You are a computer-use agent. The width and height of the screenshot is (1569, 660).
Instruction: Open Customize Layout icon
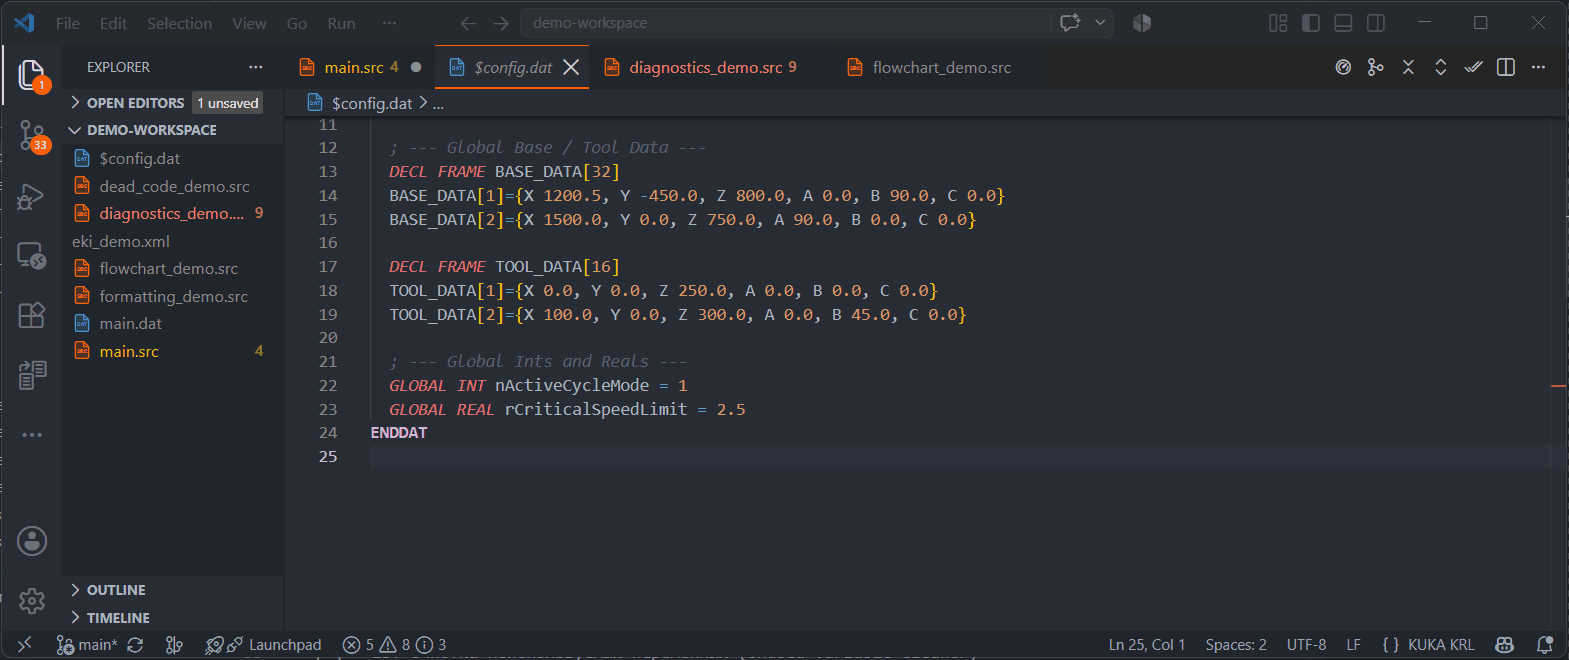(x=1278, y=23)
